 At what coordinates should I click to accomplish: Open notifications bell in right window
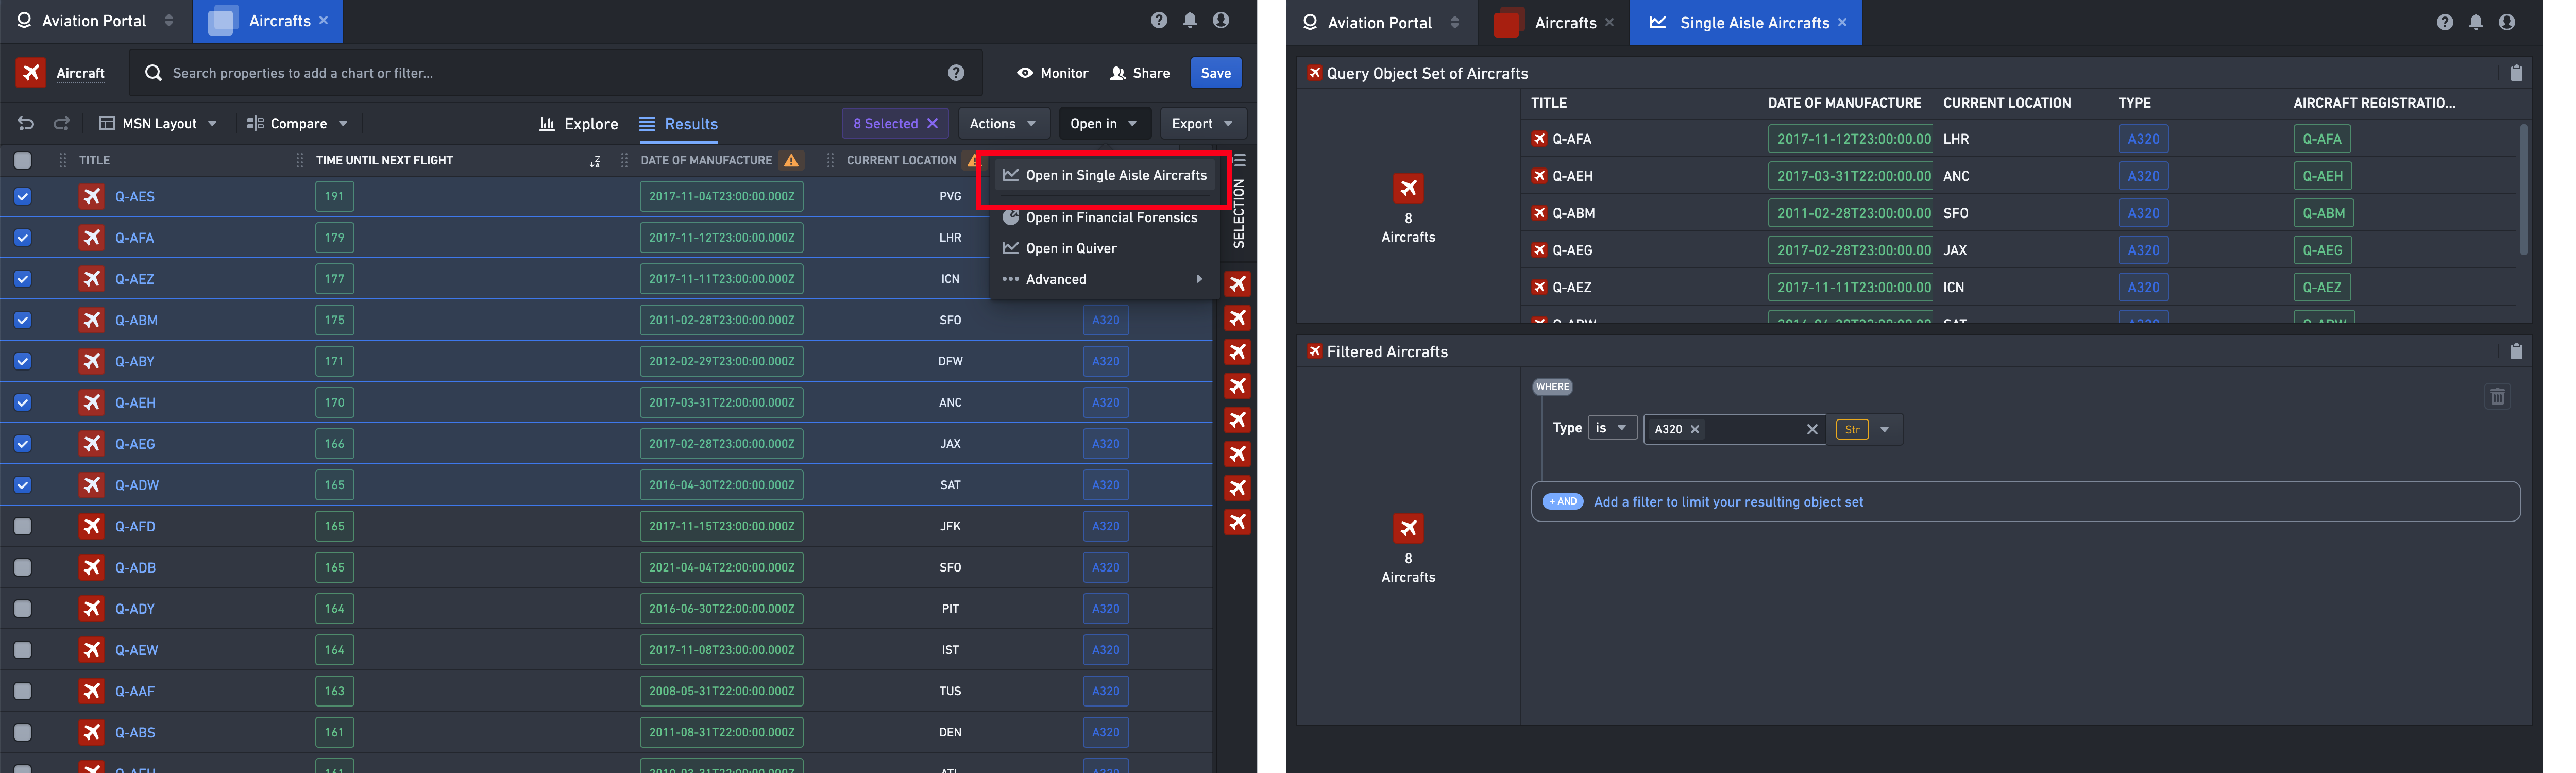pyautogui.click(x=2476, y=22)
